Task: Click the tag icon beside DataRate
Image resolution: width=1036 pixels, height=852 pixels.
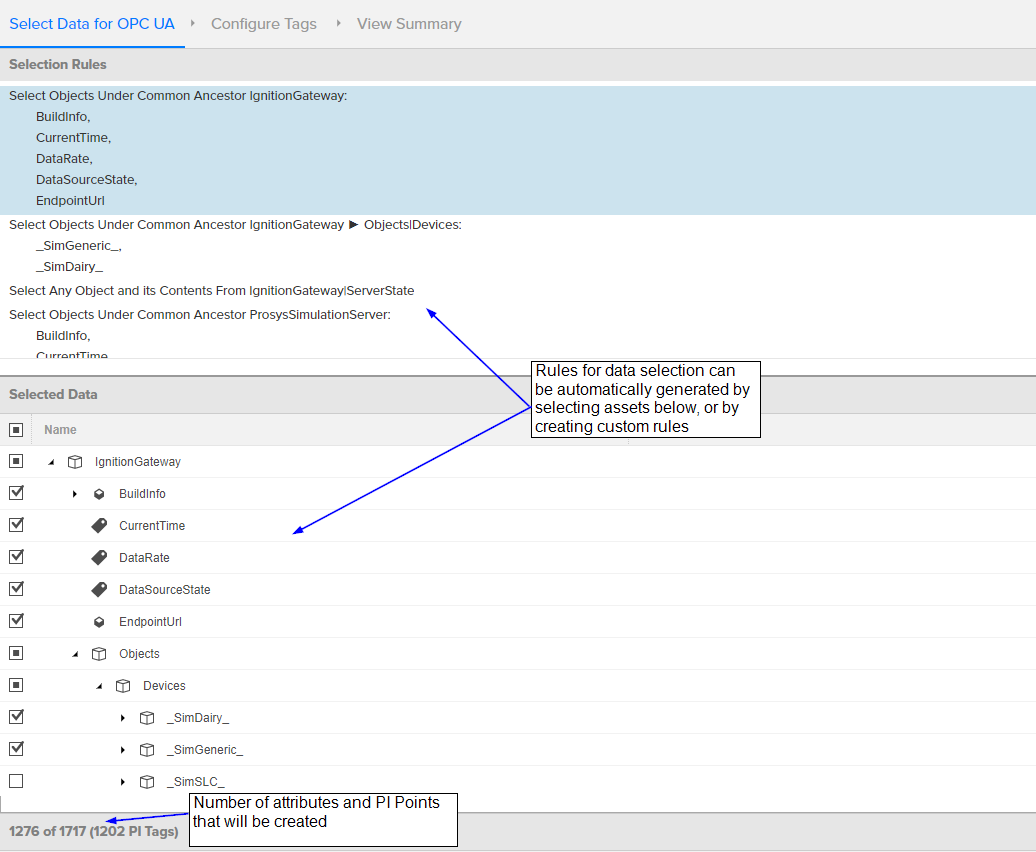Action: click(x=99, y=558)
